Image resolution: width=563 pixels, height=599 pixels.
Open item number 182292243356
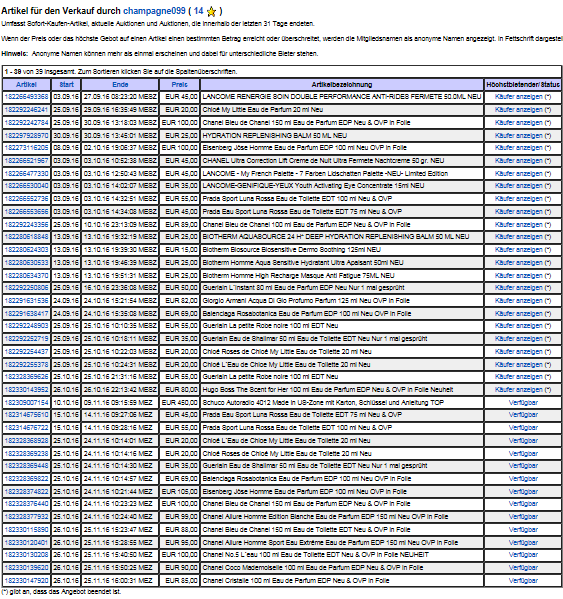pyautogui.click(x=26, y=225)
